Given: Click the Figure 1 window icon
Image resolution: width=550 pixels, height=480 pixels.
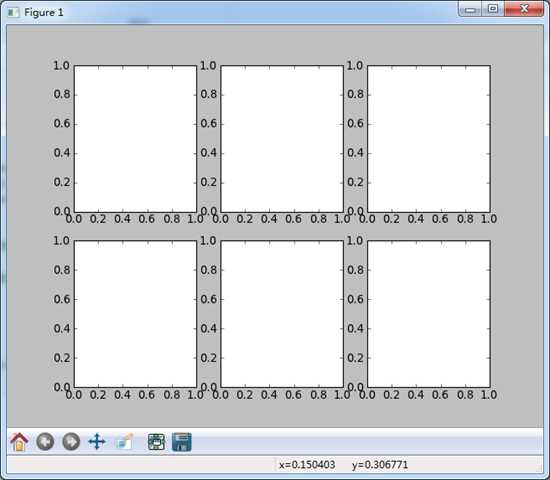Looking at the screenshot, I should [13, 13].
